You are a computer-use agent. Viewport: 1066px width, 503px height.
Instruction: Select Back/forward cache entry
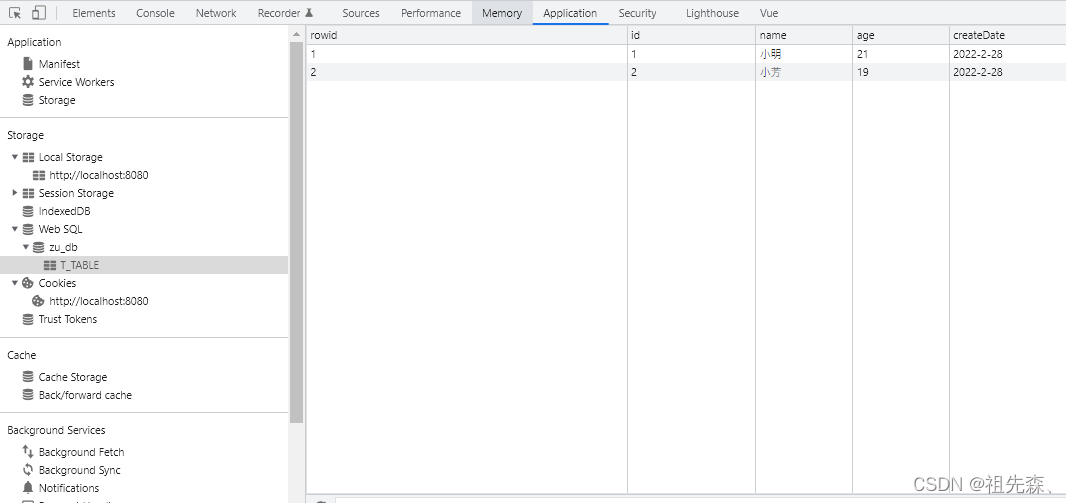pyautogui.click(x=85, y=395)
